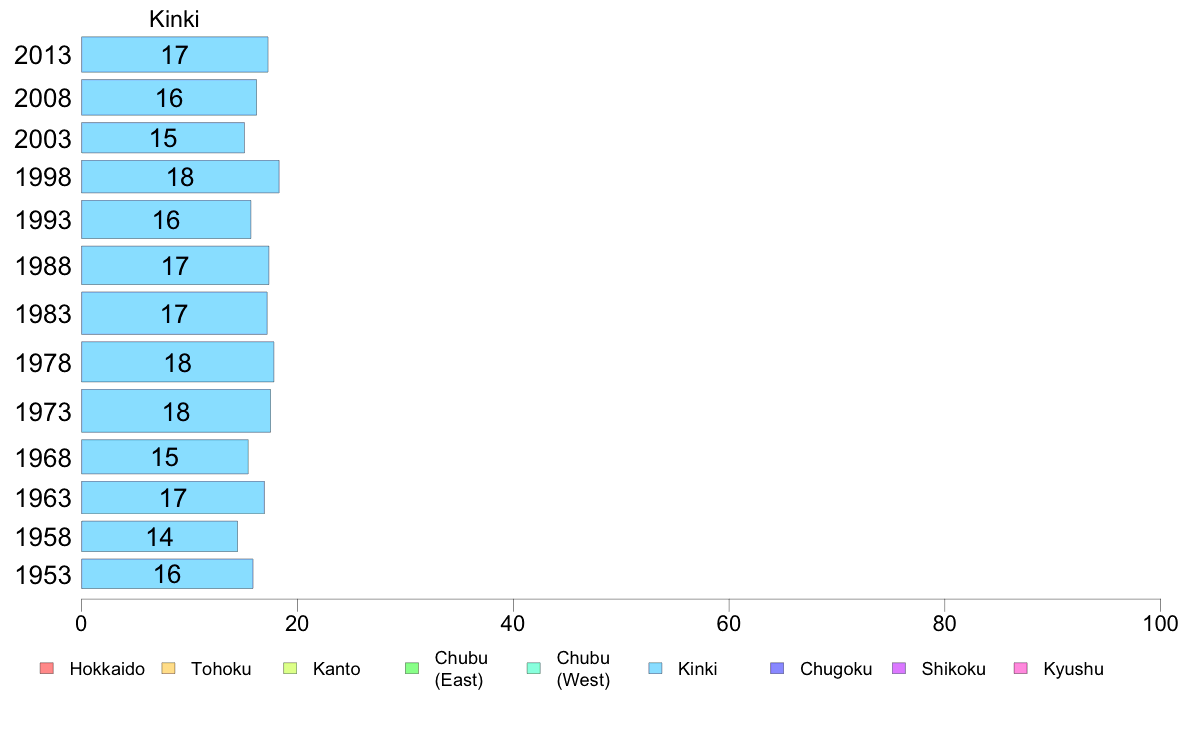The height and width of the screenshot is (736, 1188).
Task: Click the Kanto yellow-green legend swatch
Action: 290,669
